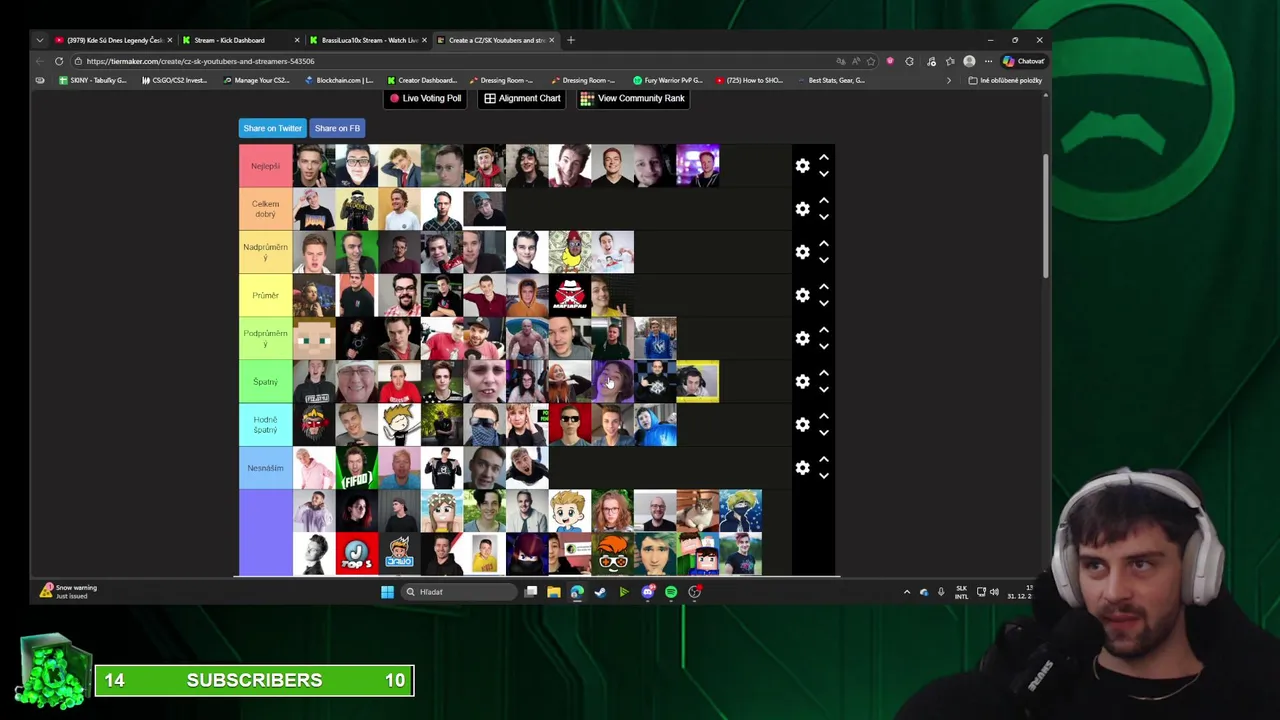1280x720 pixels.
Task: Open settings gear for Nesnáším tier
Action: pyautogui.click(x=802, y=467)
